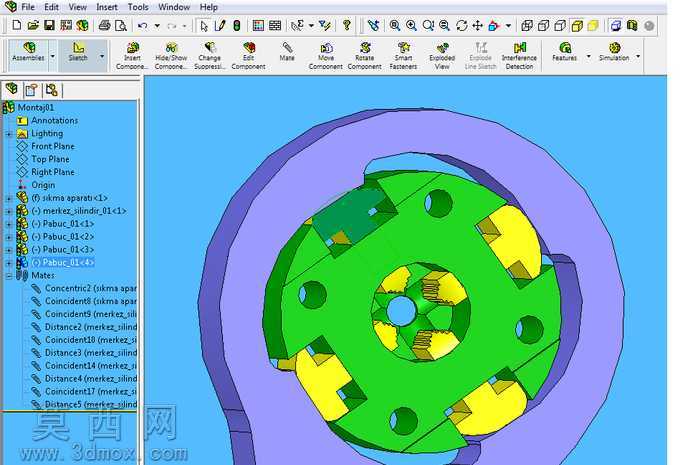Click the Mate paperclip tool
Screen dimensions: 684x465
pyautogui.click(x=287, y=52)
